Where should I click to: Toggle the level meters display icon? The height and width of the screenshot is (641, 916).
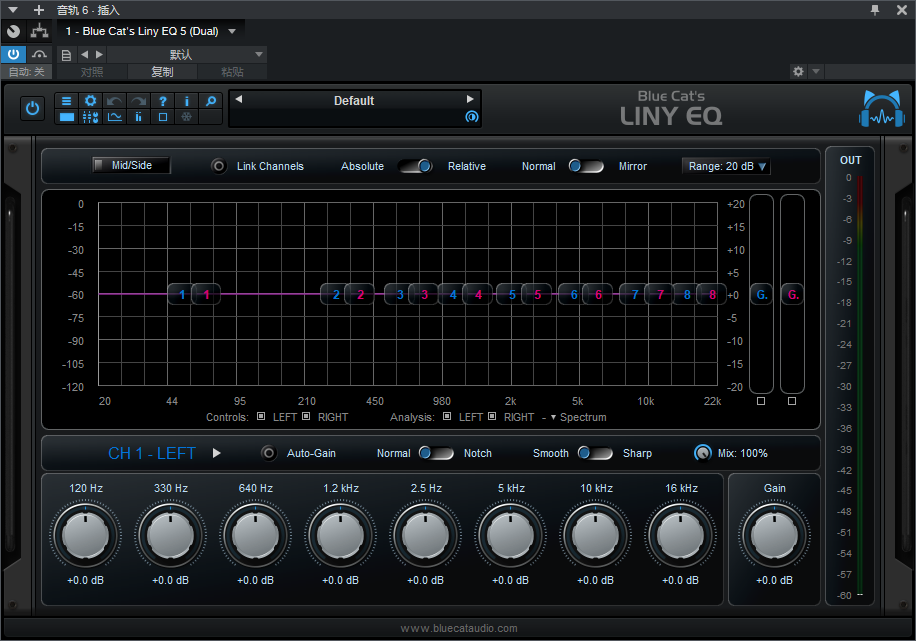(138, 117)
